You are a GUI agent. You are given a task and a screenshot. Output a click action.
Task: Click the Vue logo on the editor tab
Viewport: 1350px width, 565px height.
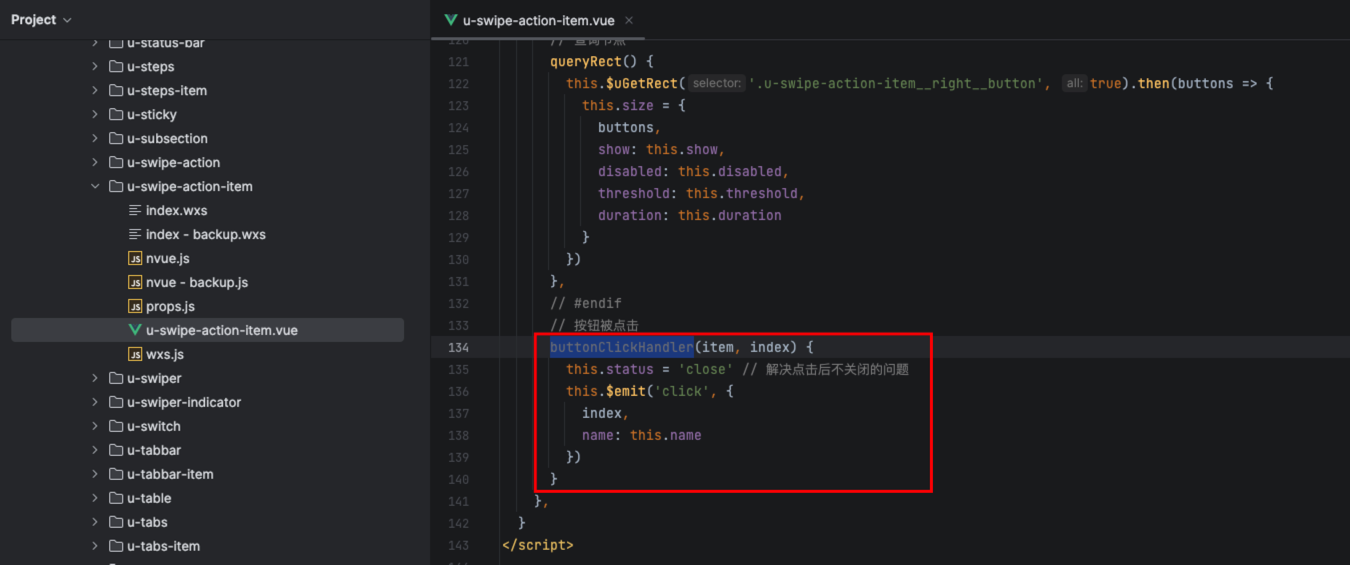(x=451, y=20)
